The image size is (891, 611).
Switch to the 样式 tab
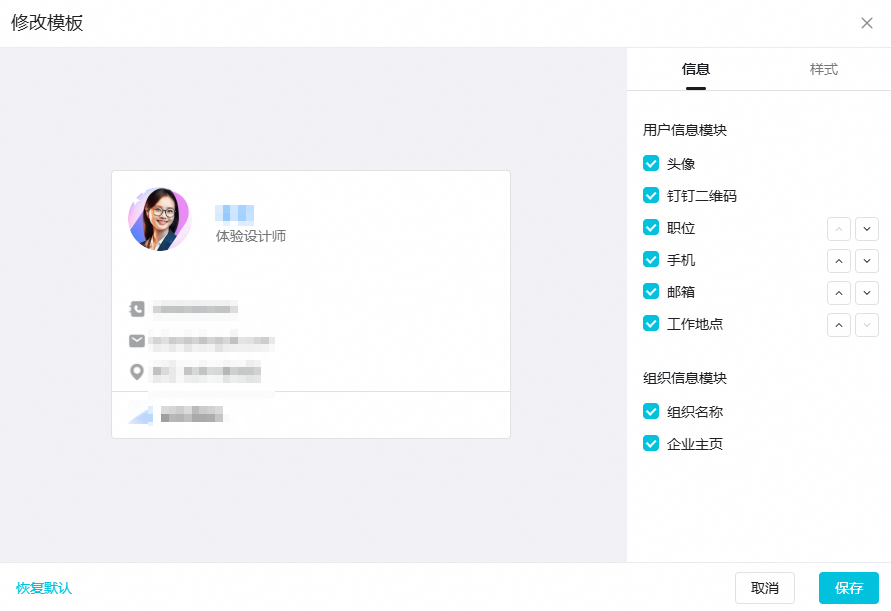point(823,69)
